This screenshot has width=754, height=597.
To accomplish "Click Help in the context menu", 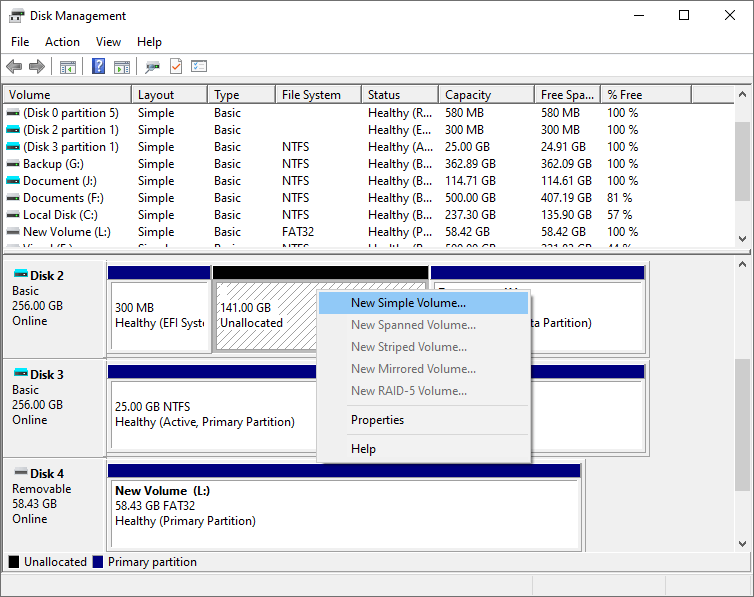I will coord(363,449).
